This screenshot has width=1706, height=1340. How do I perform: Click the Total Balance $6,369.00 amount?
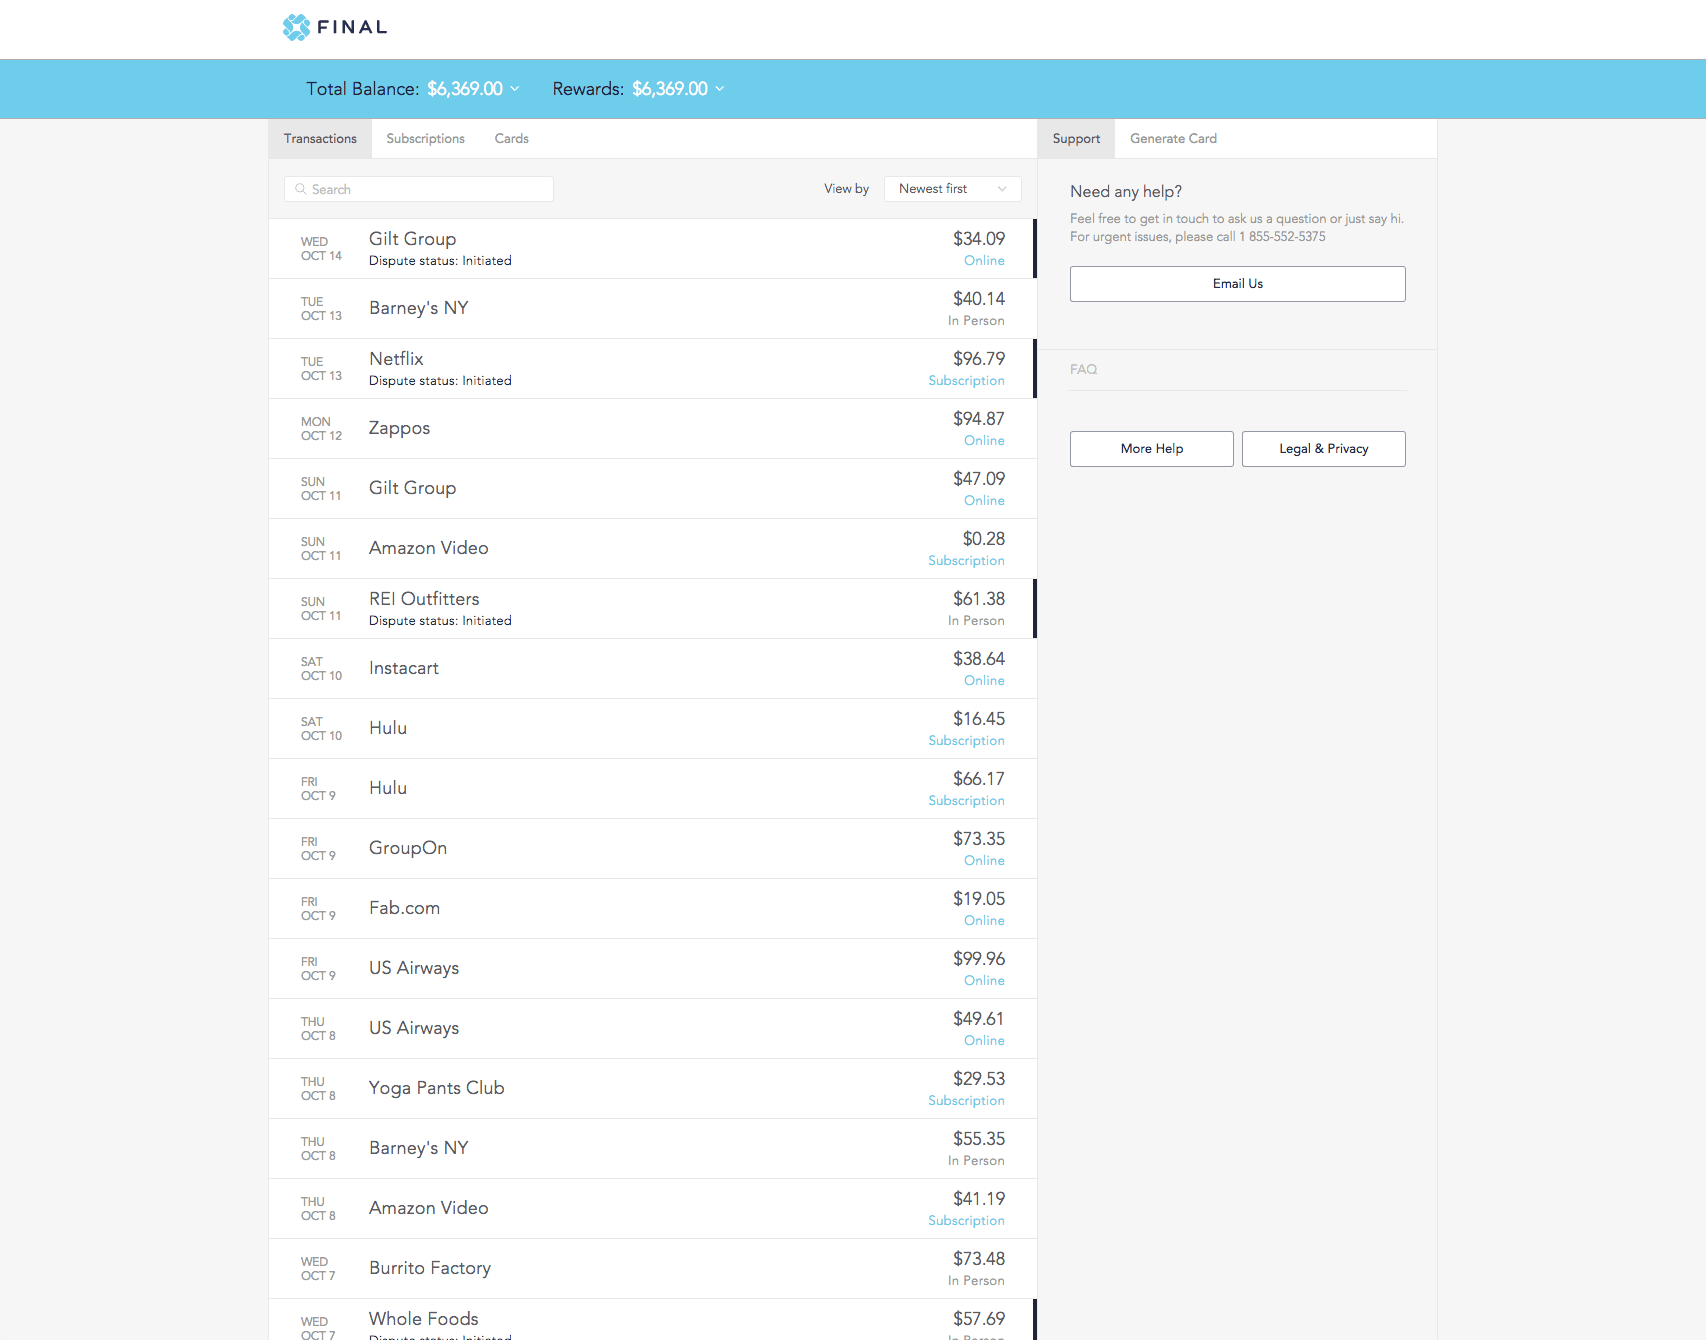pyautogui.click(x=465, y=89)
